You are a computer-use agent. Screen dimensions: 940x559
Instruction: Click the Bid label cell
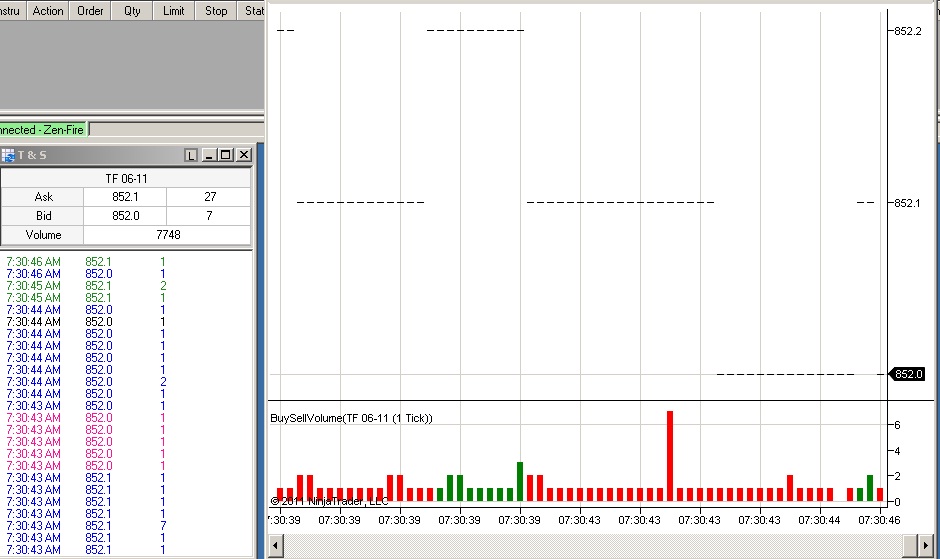(43, 216)
